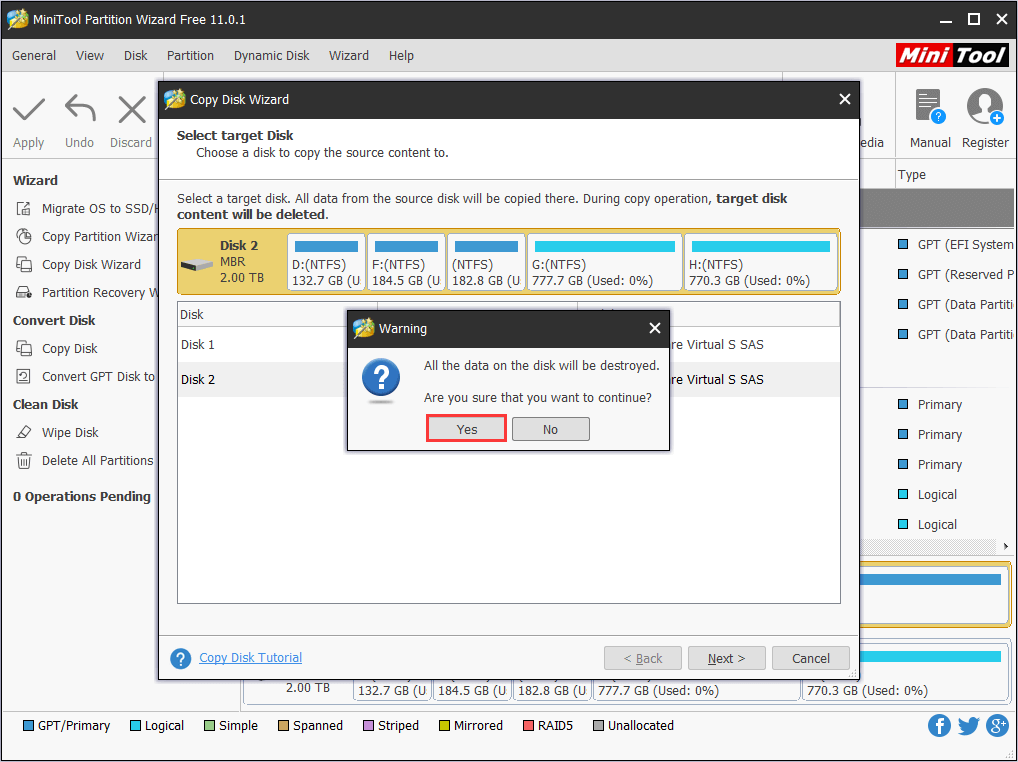Select the G:(NTFS) 777.7 GB block in wizard
The width and height of the screenshot is (1018, 762).
click(605, 262)
